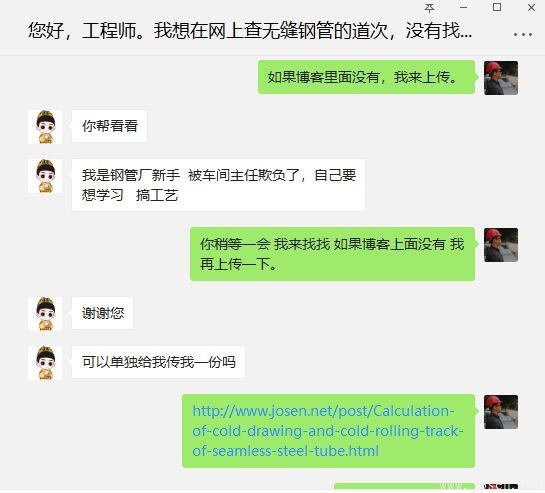Select the 谢谢您 message bubble
The height and width of the screenshot is (493, 545).
click(x=103, y=313)
